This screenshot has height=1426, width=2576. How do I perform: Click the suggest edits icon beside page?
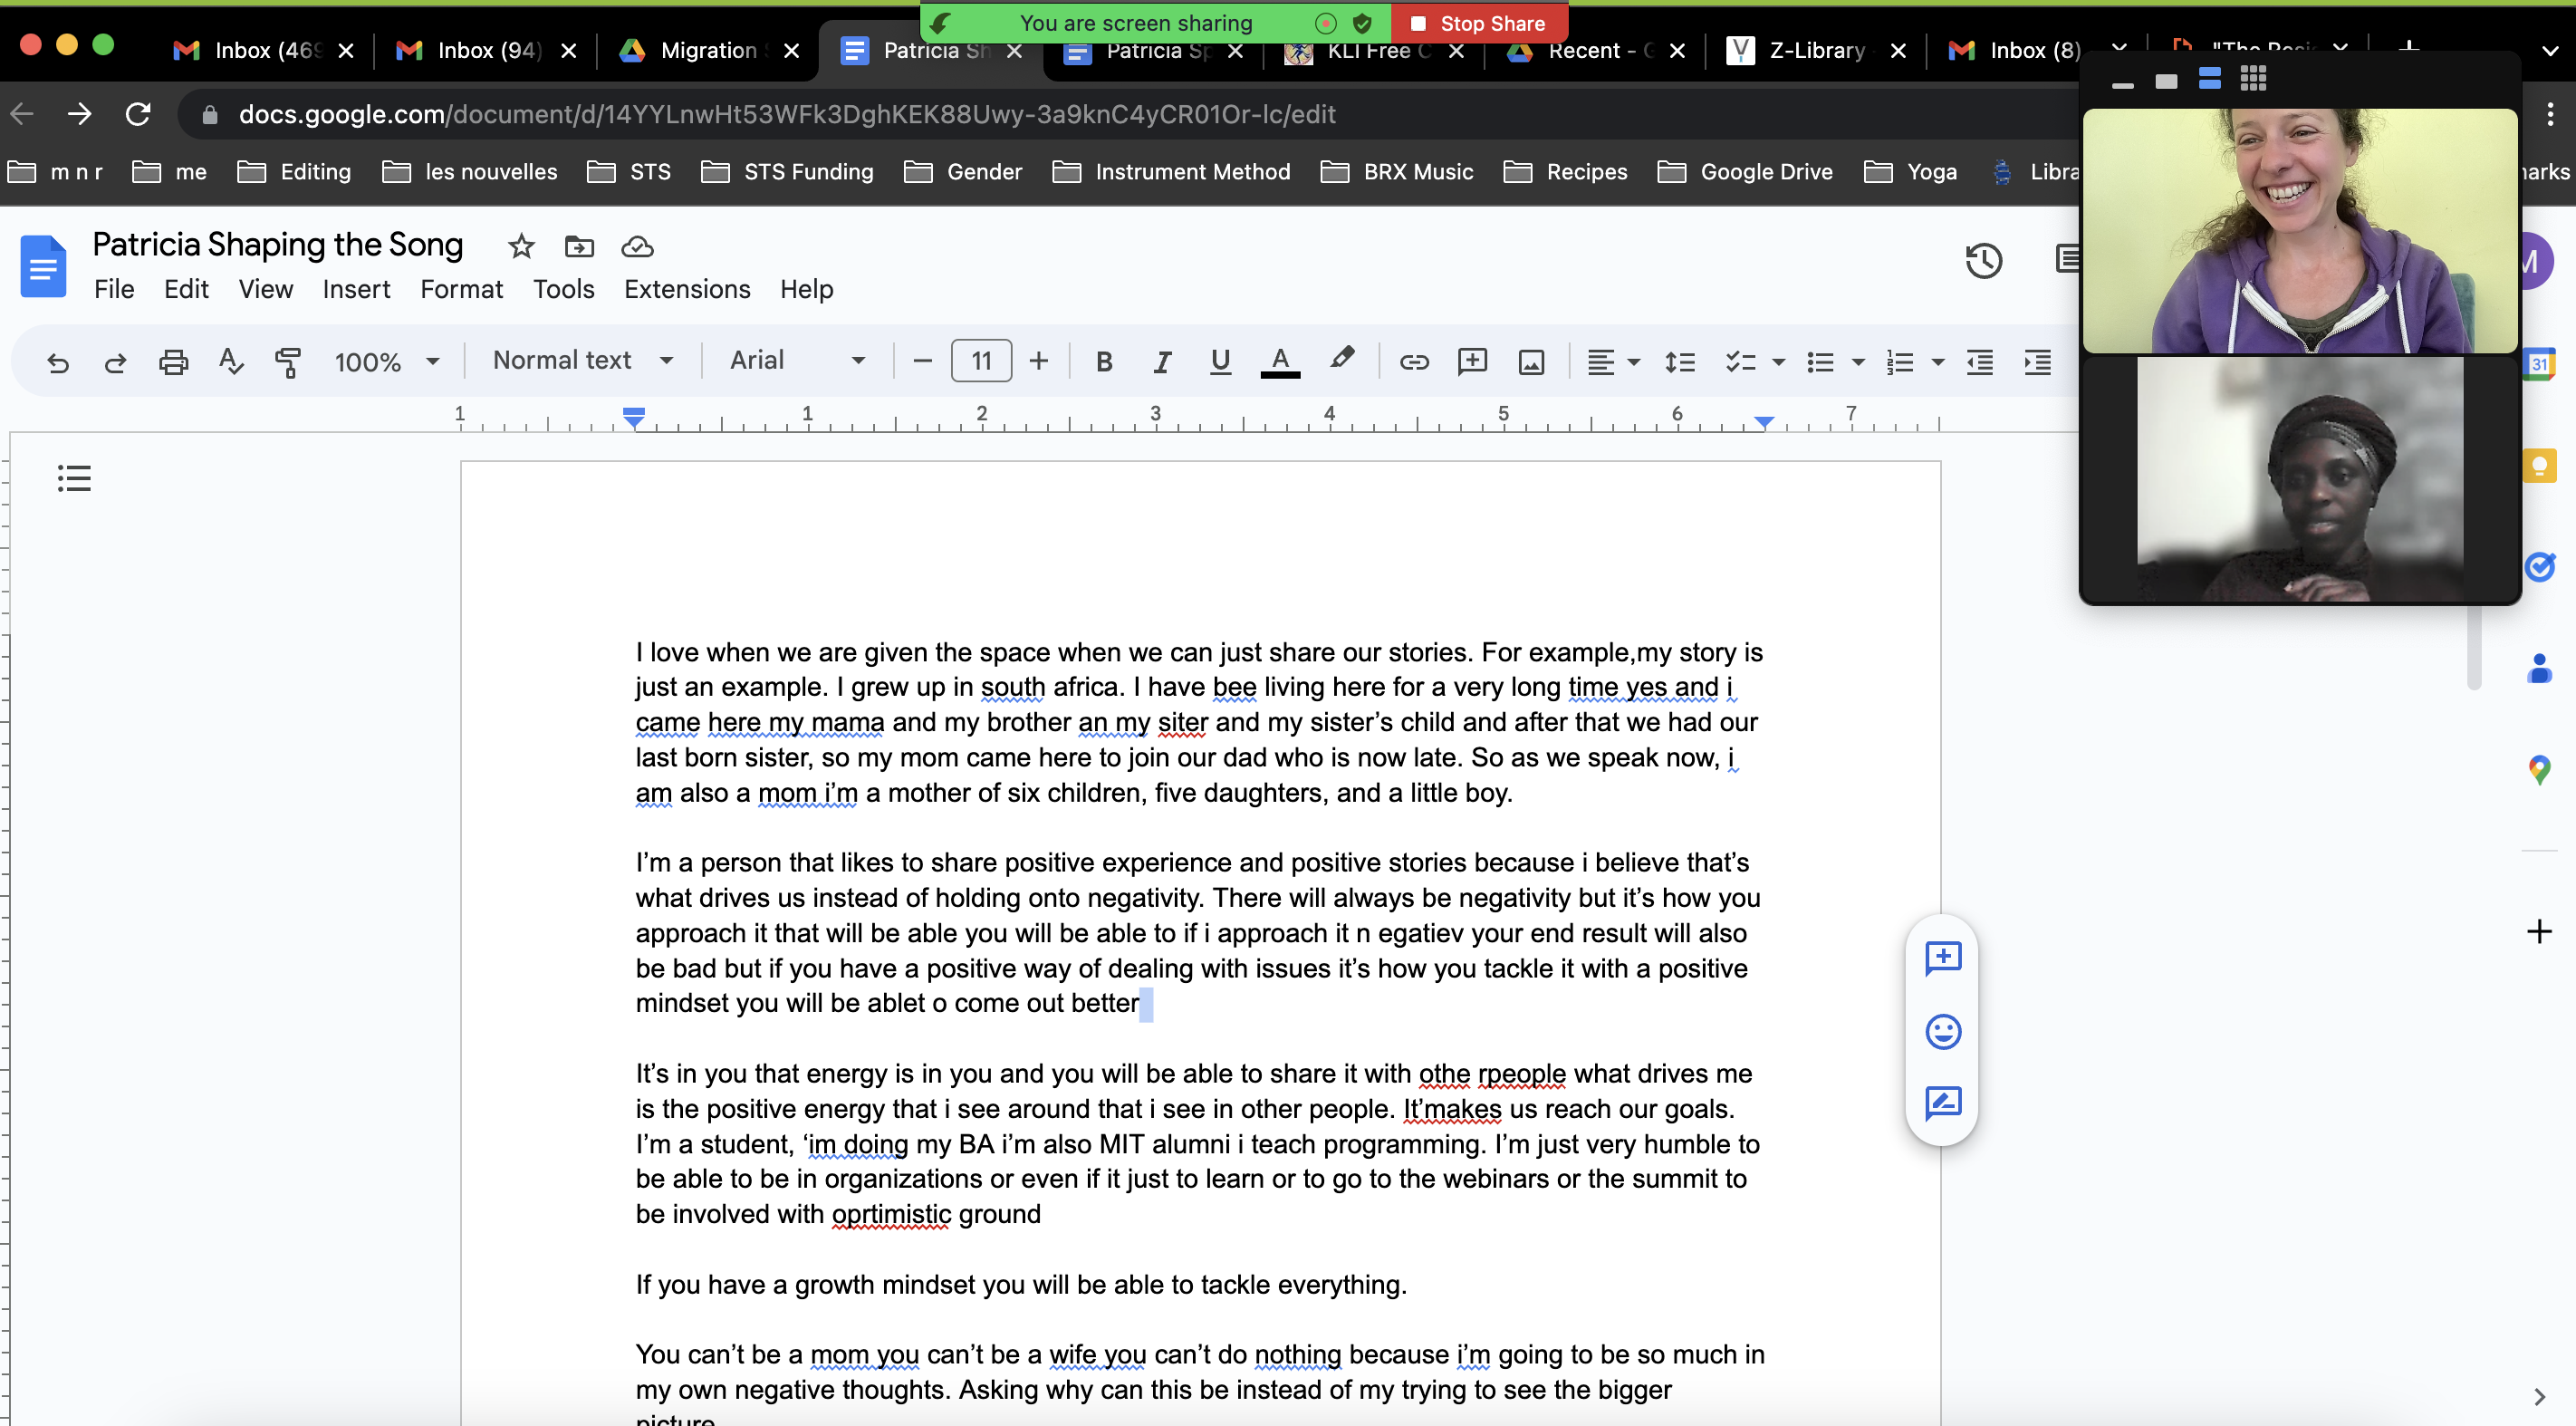1942,1102
